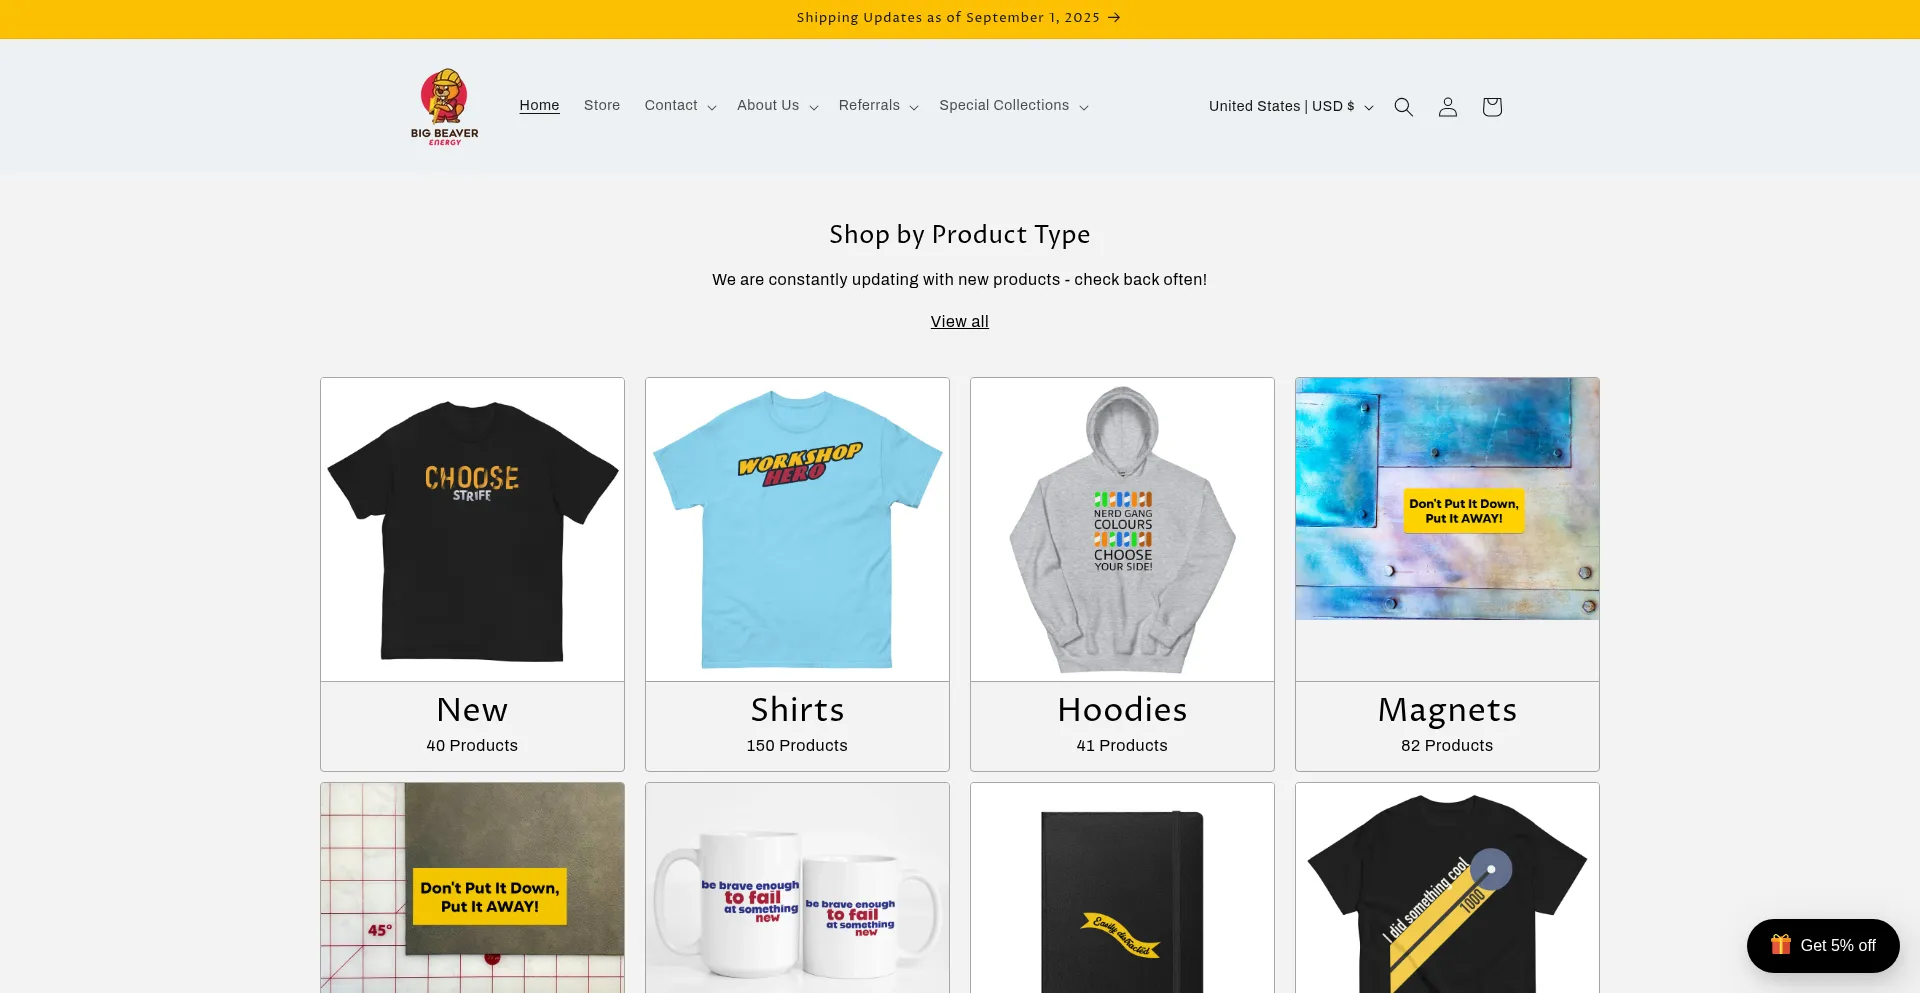Screen dimensions: 1920x993
Task: Open the Magnets metal magnet image
Action: [1447, 499]
